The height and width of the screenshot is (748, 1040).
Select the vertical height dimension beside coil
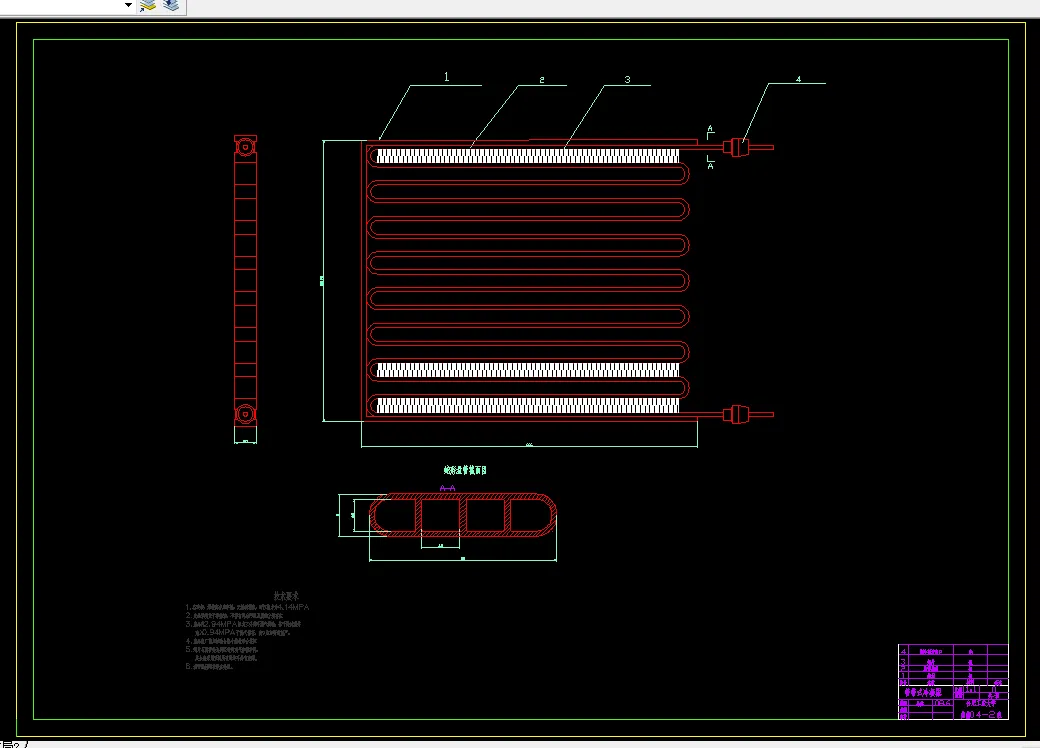(x=323, y=280)
